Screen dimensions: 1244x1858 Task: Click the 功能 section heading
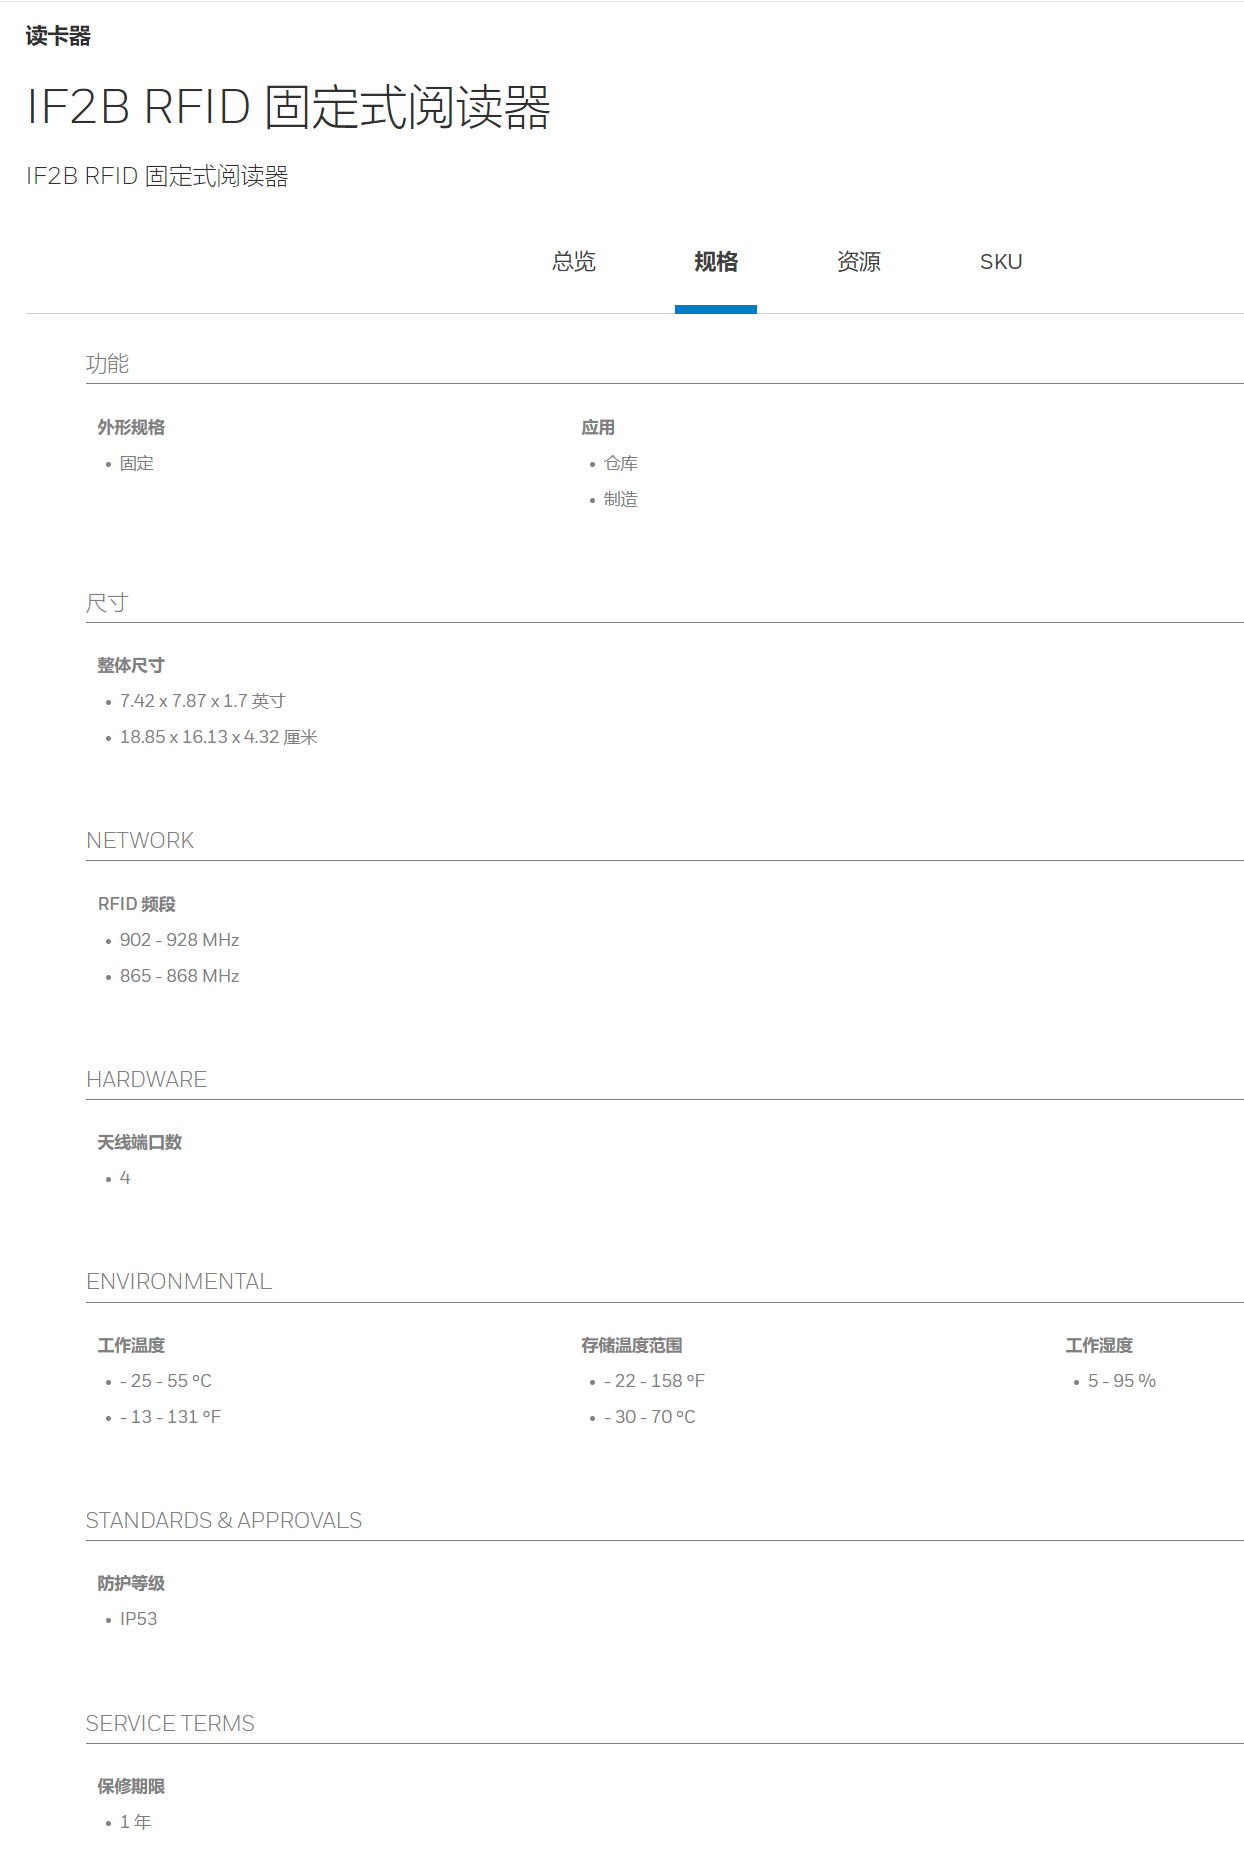pos(107,364)
